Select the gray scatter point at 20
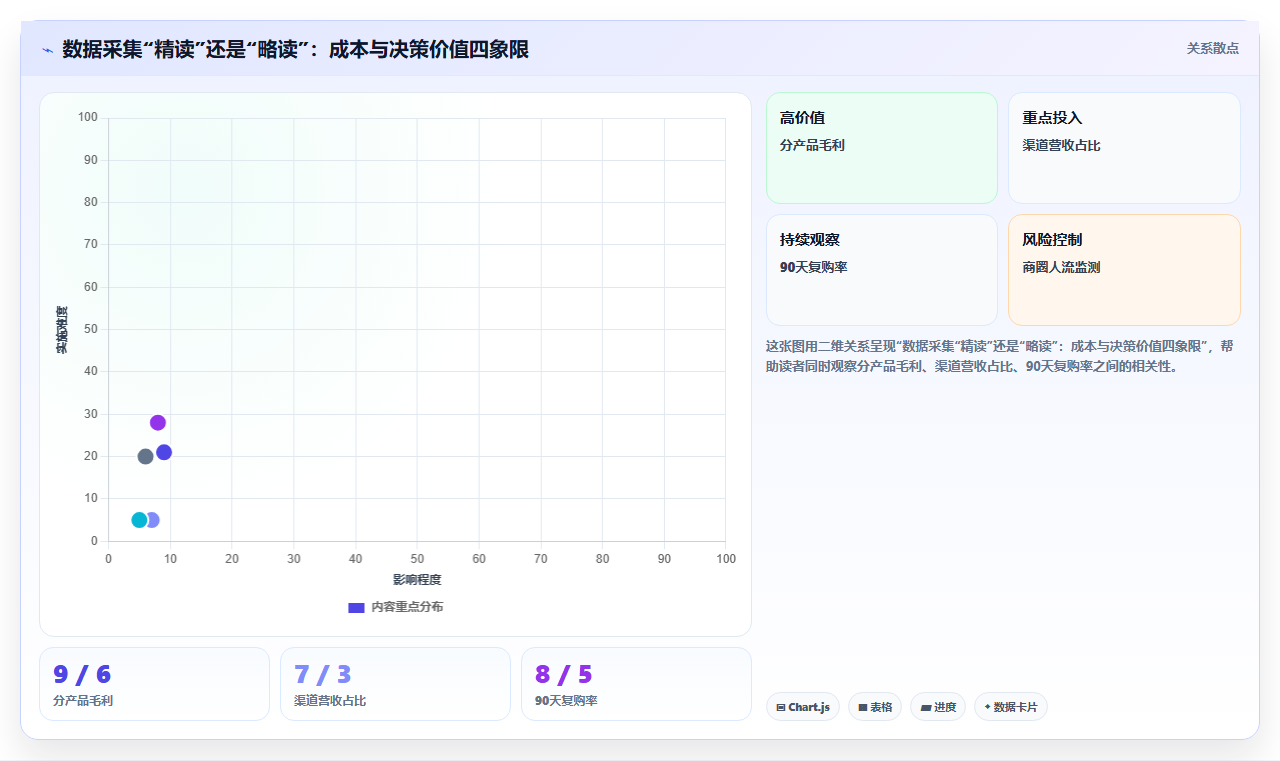 tap(145, 457)
